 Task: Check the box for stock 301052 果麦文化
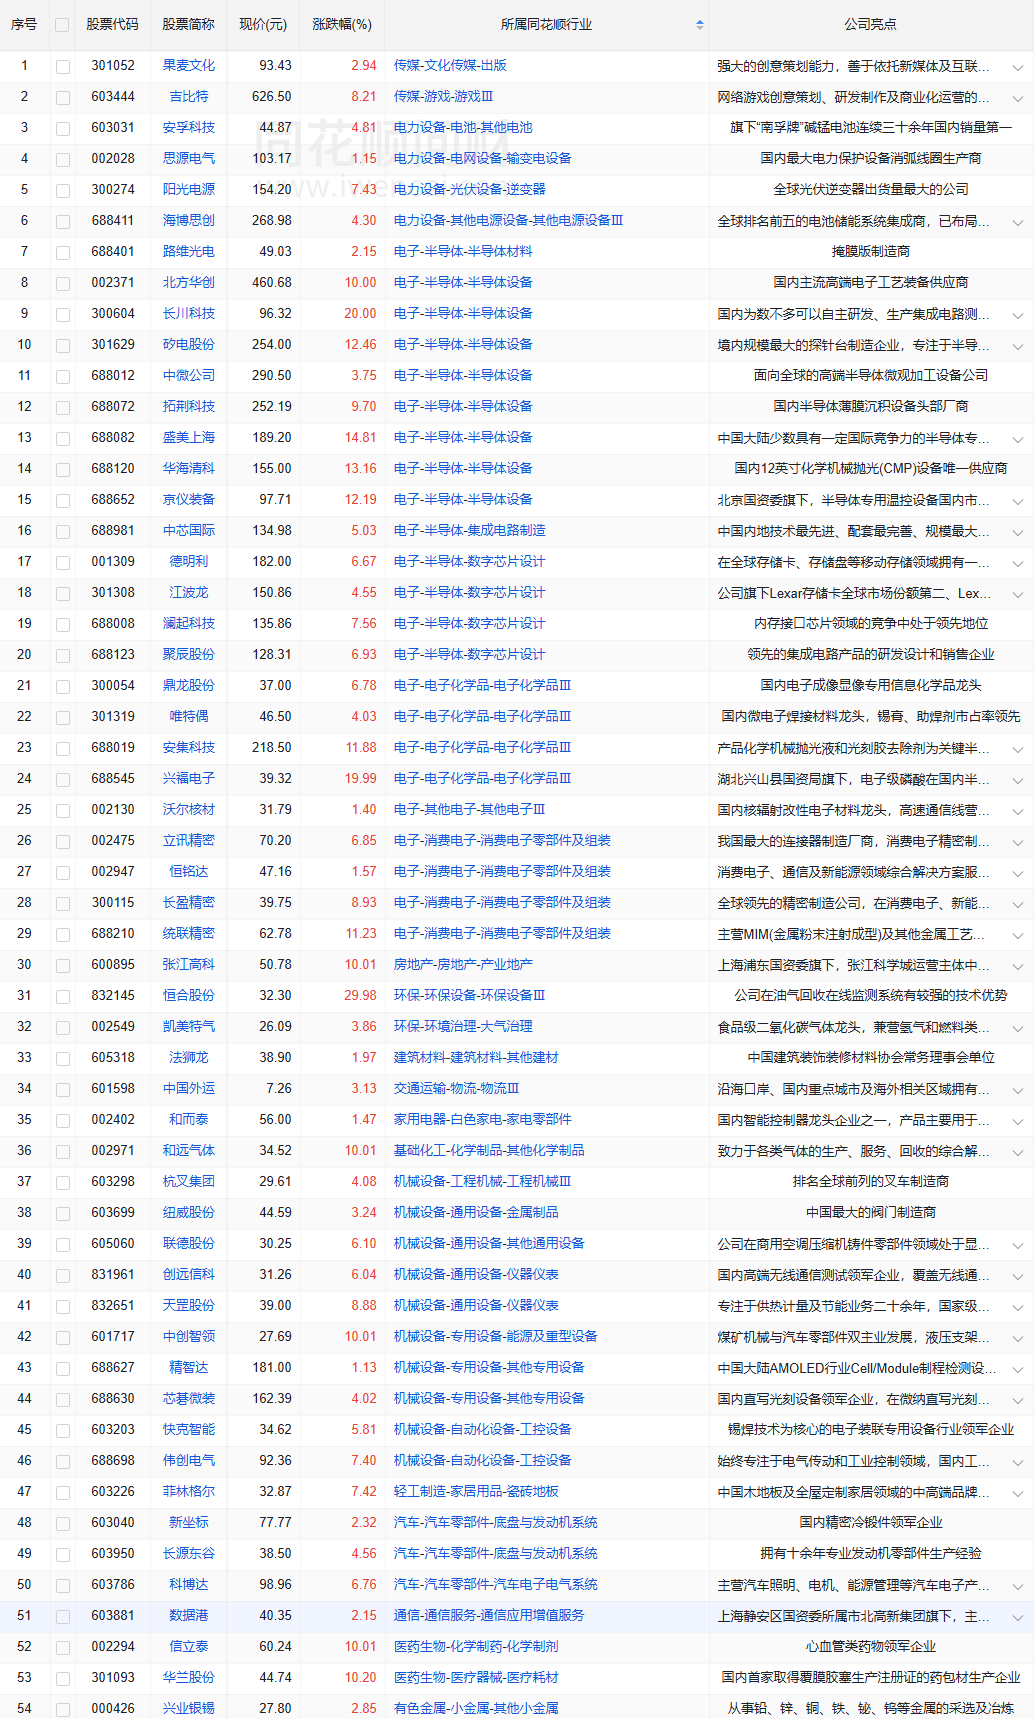pos(63,67)
